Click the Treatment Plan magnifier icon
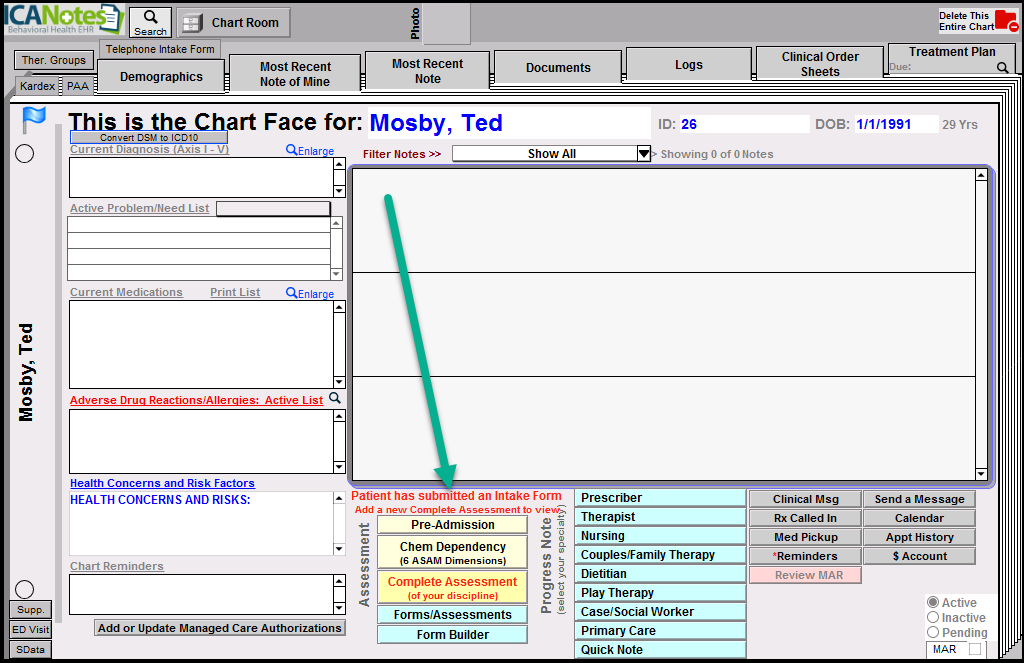 pos(1002,68)
